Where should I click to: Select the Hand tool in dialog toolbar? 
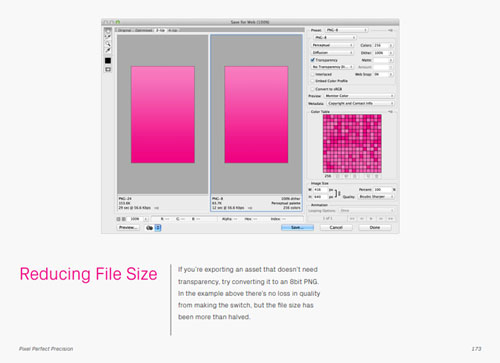point(108,30)
